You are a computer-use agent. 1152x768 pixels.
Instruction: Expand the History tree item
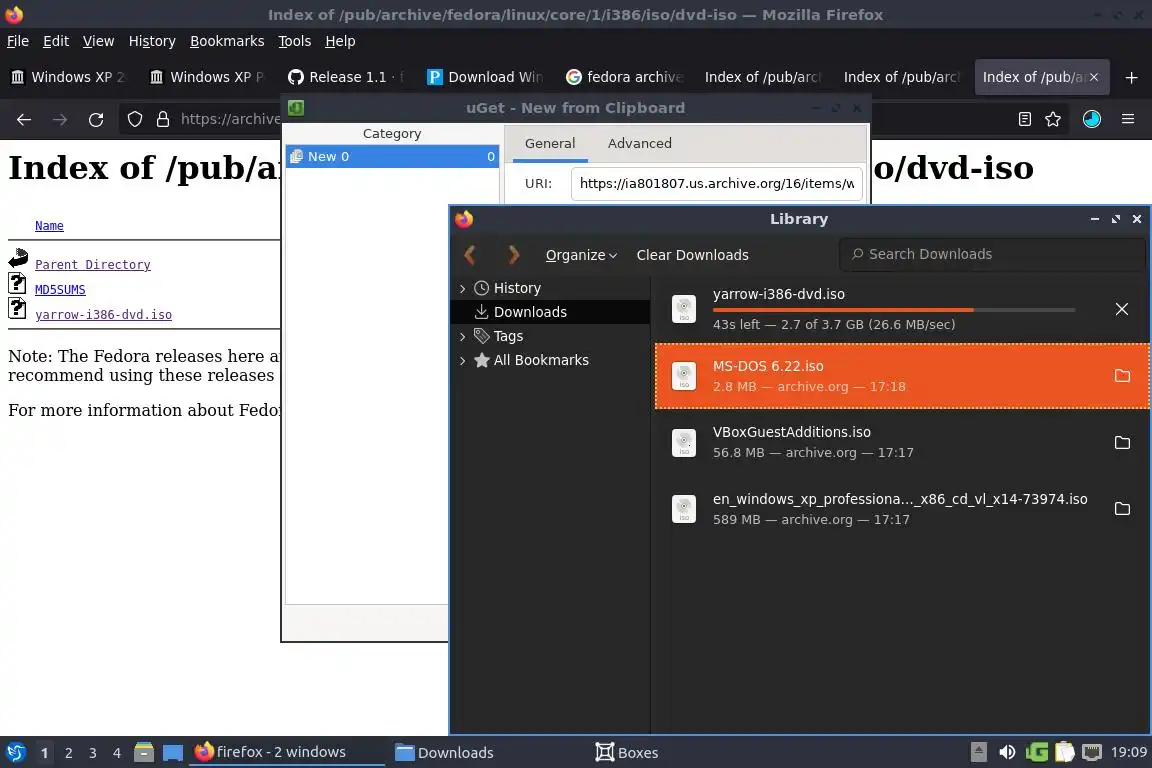tap(462, 288)
